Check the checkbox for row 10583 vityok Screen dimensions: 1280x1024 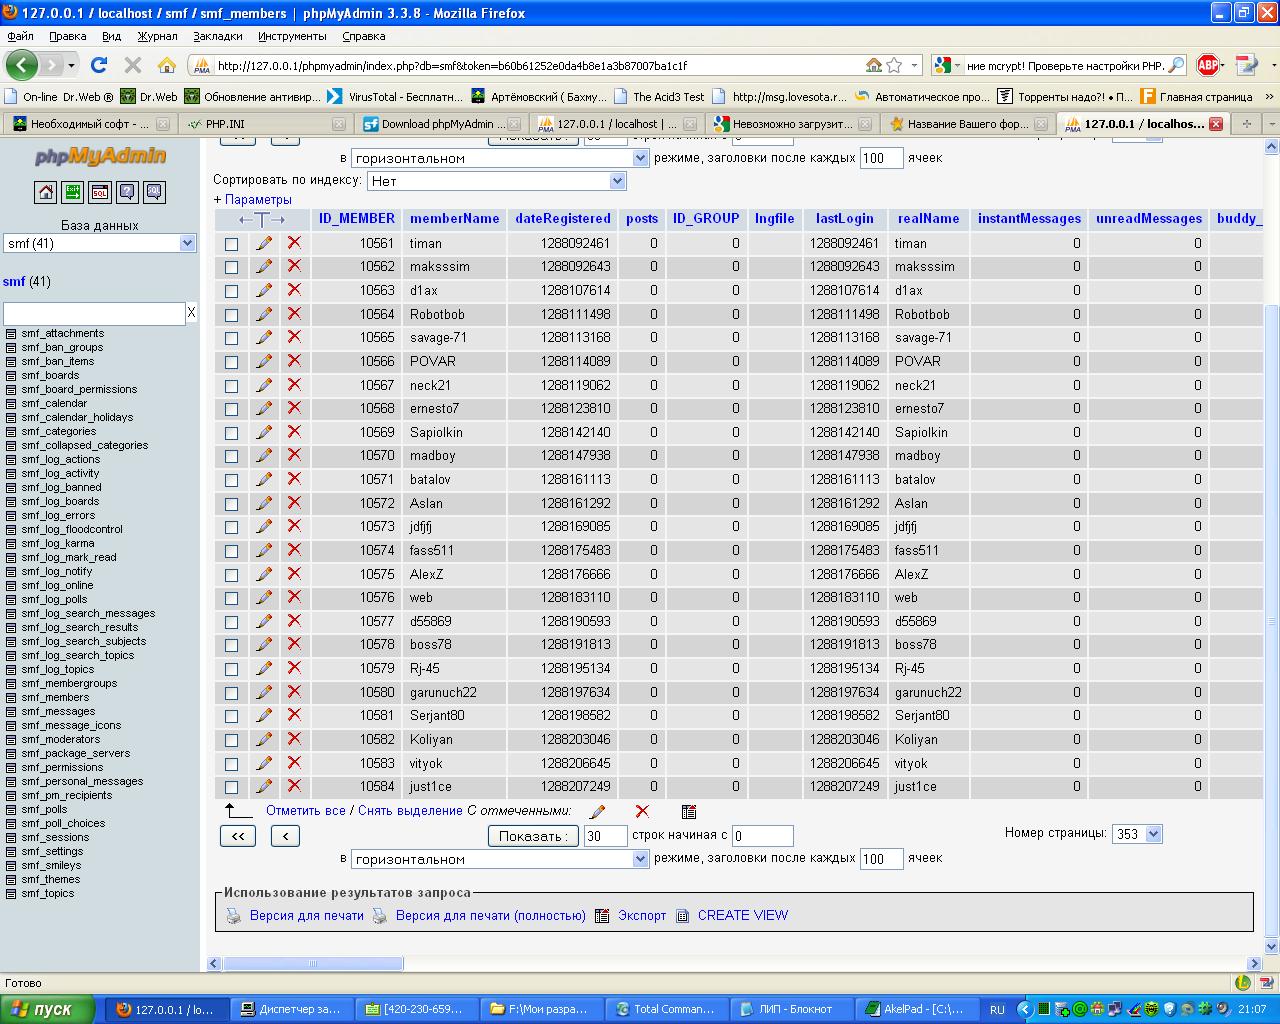click(232, 764)
